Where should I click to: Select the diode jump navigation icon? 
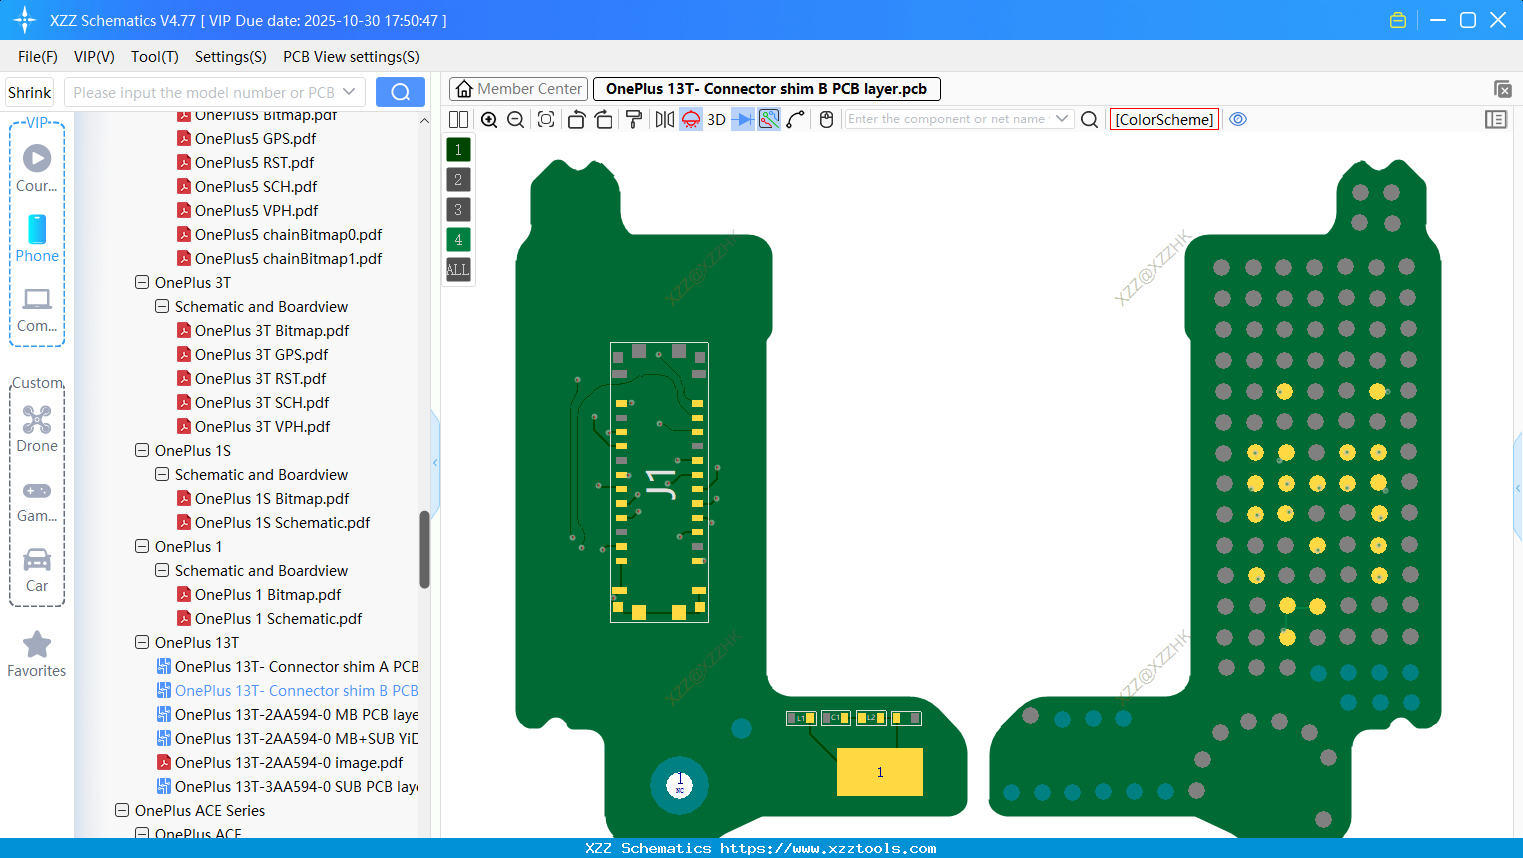click(x=742, y=119)
